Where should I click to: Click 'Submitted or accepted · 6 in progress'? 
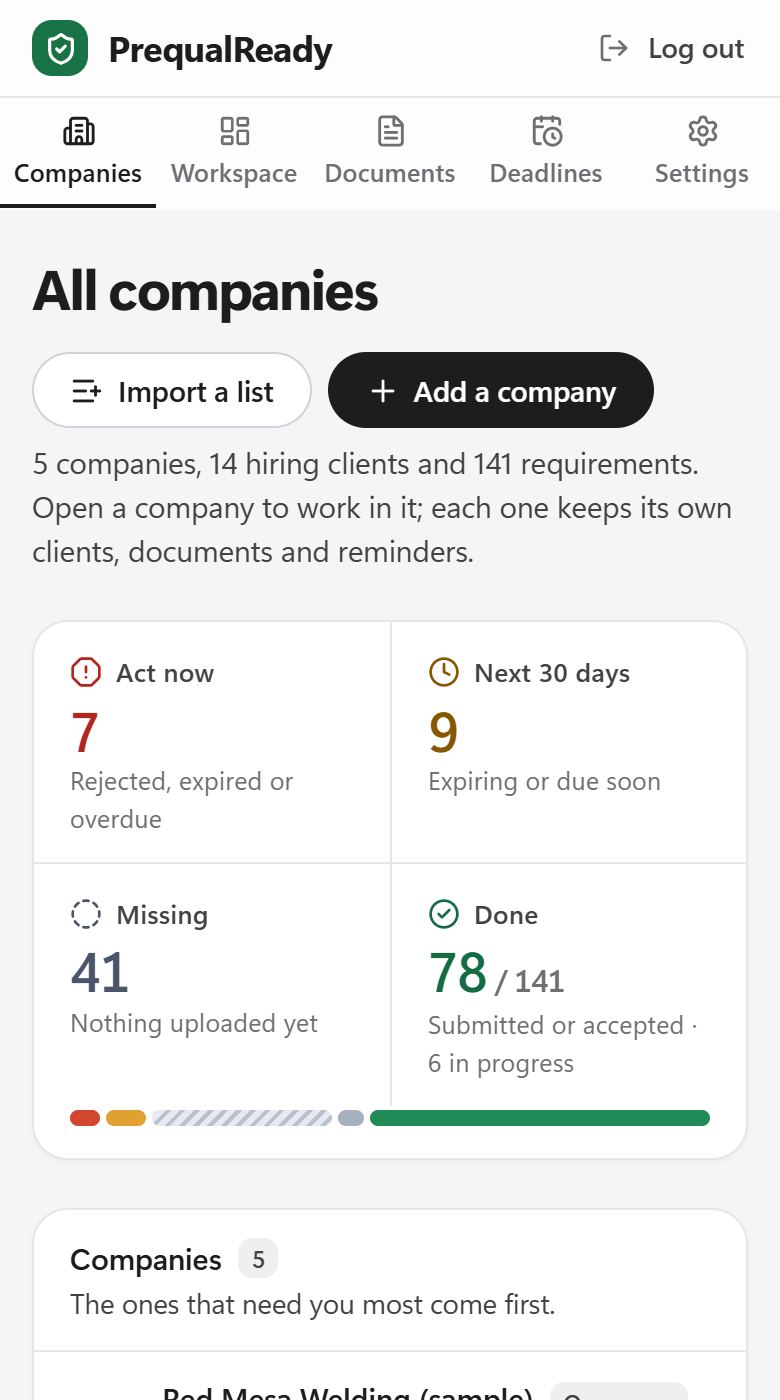click(563, 1044)
